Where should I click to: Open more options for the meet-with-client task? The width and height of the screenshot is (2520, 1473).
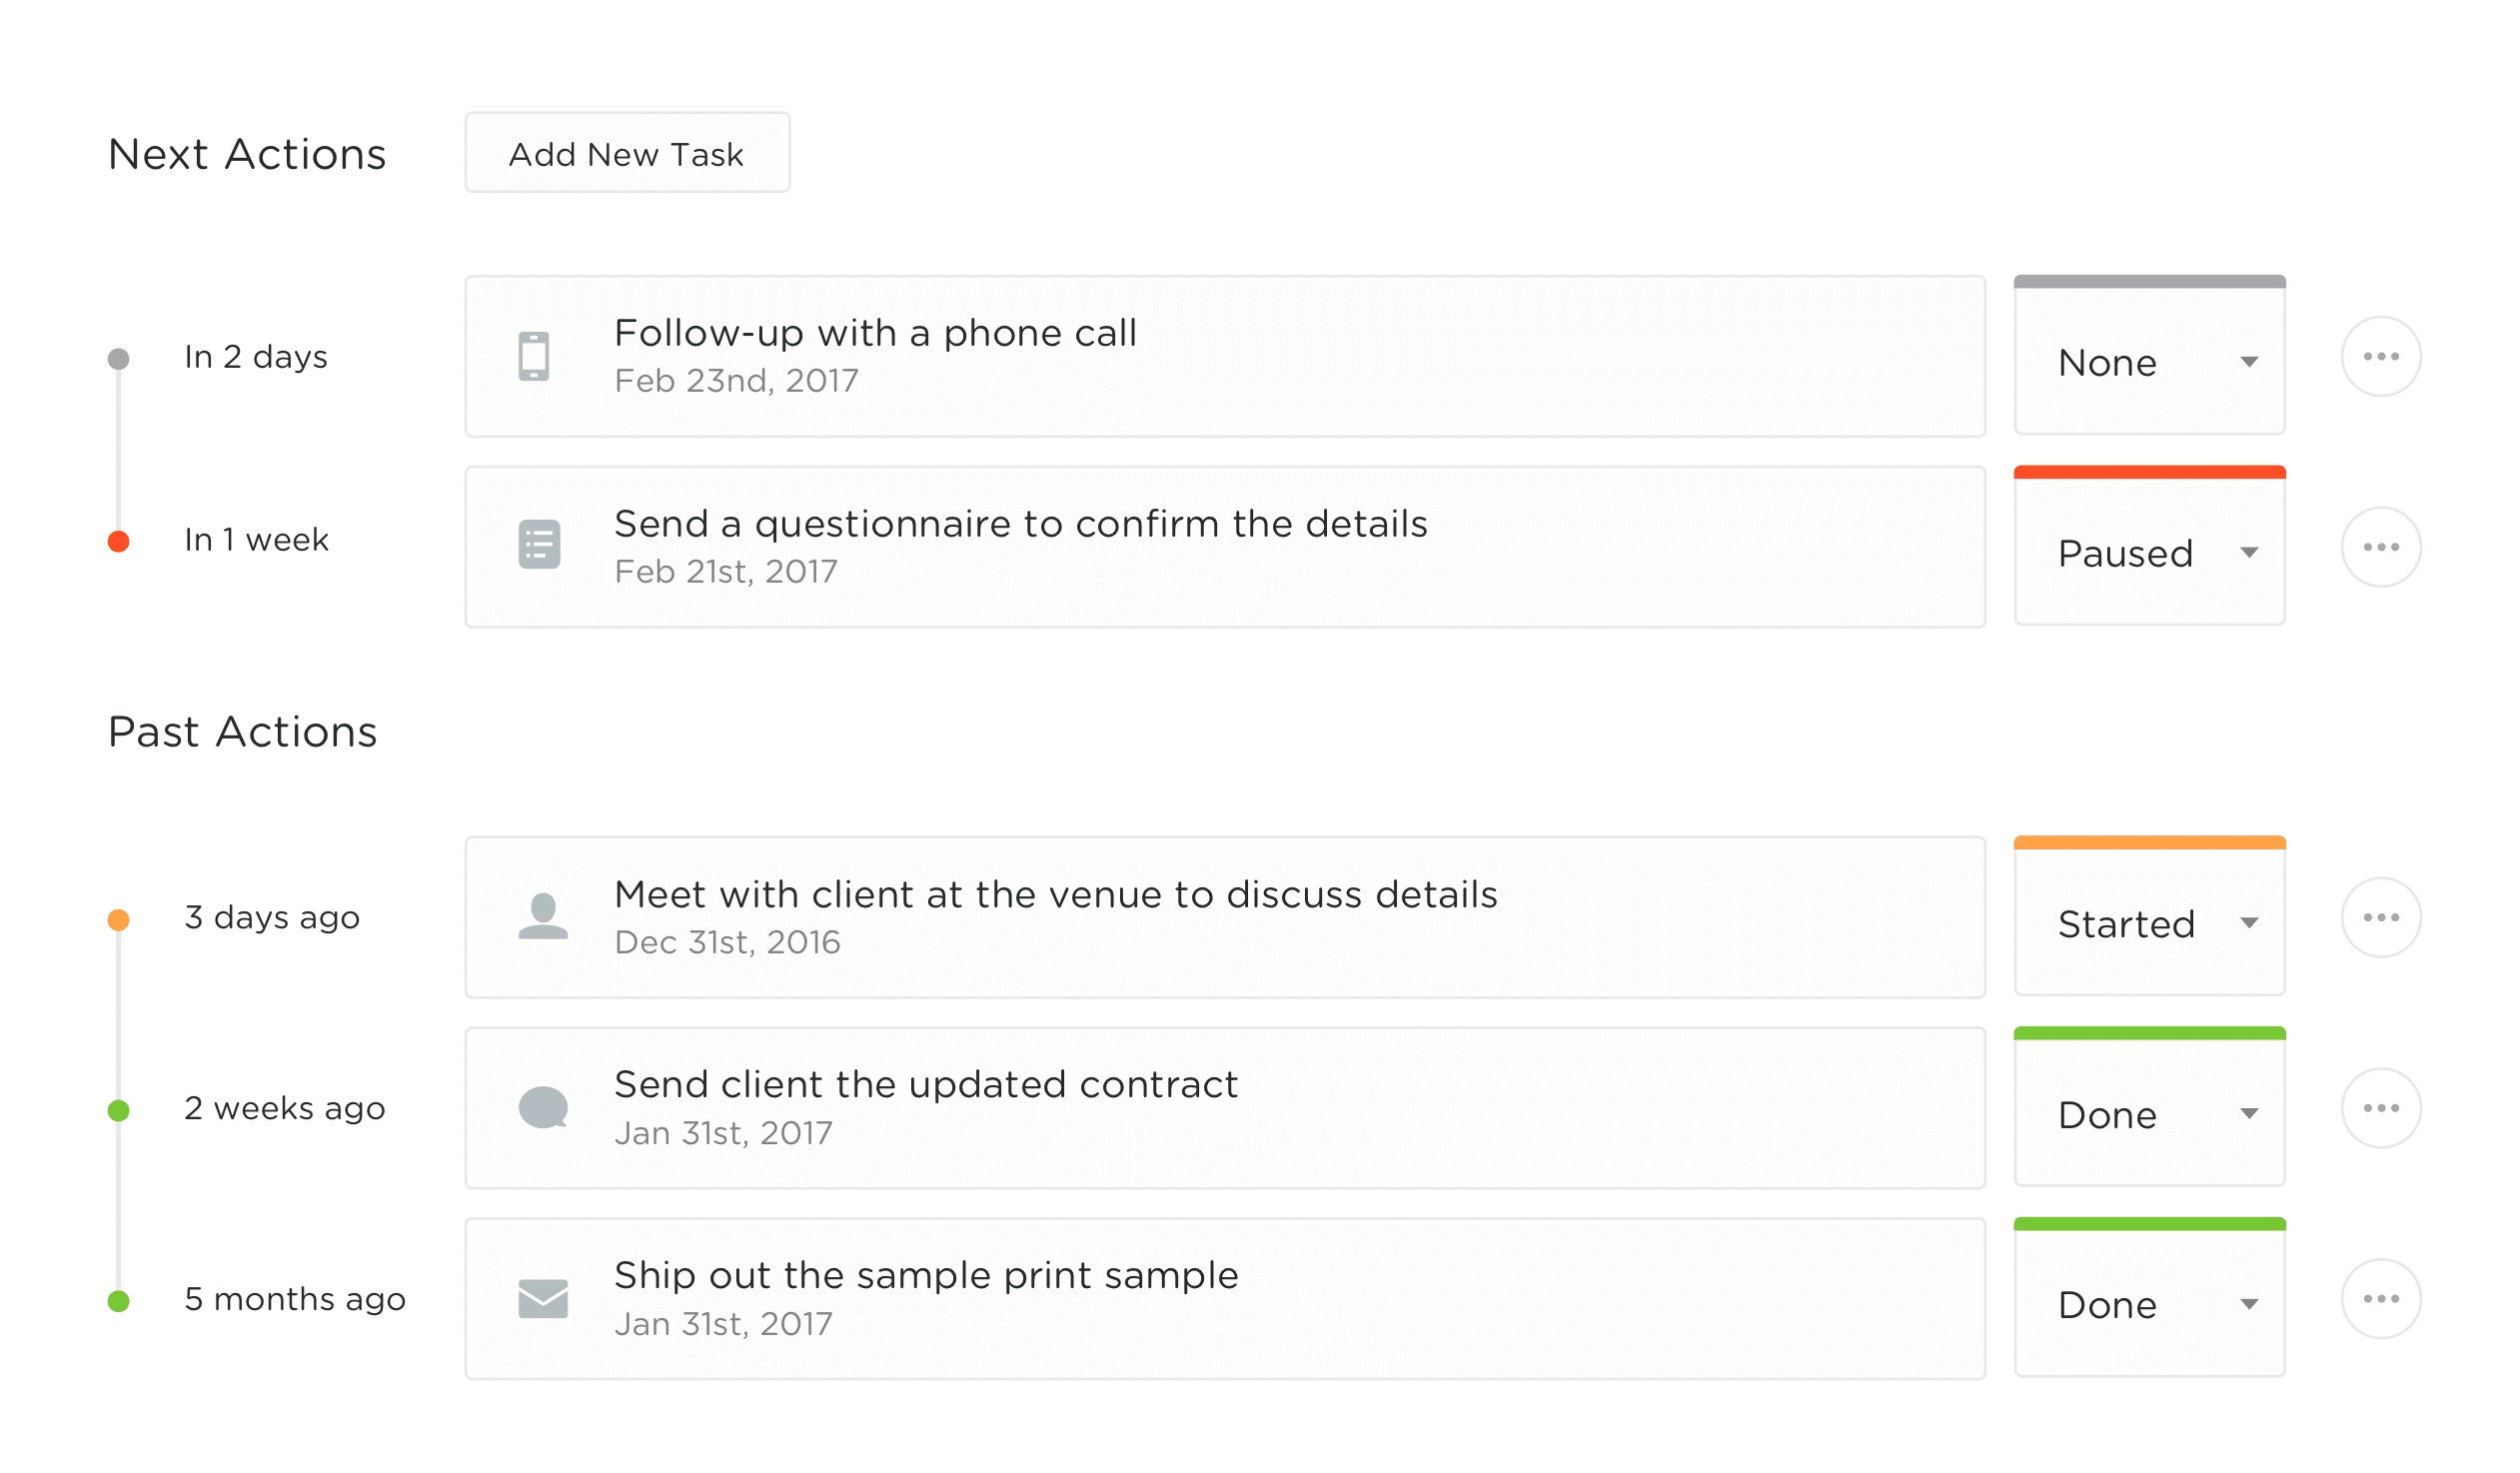2382,918
